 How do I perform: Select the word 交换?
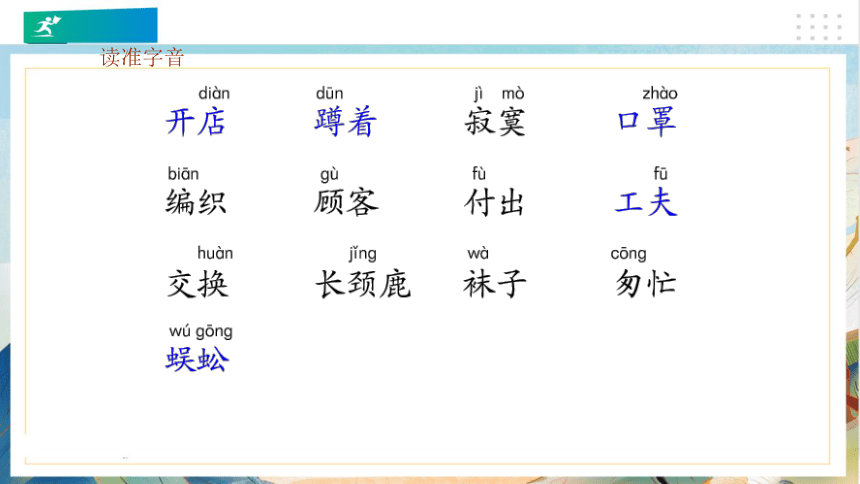tap(197, 284)
